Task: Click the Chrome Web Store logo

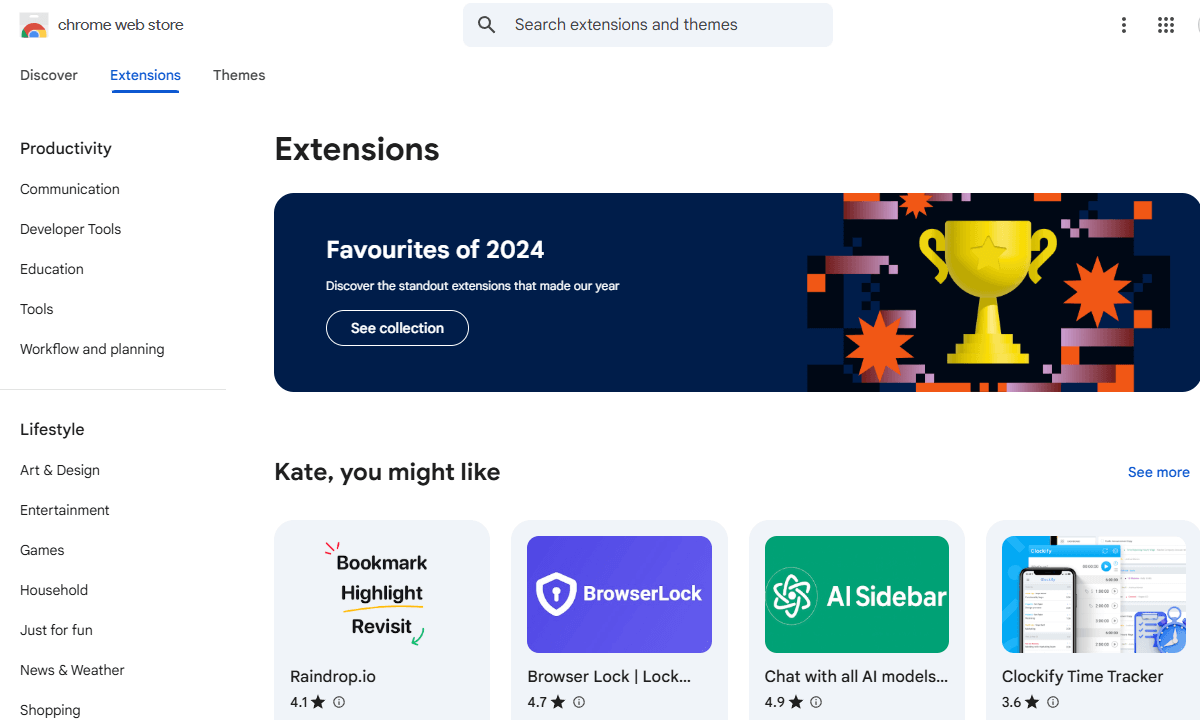Action: pyautogui.click(x=100, y=25)
